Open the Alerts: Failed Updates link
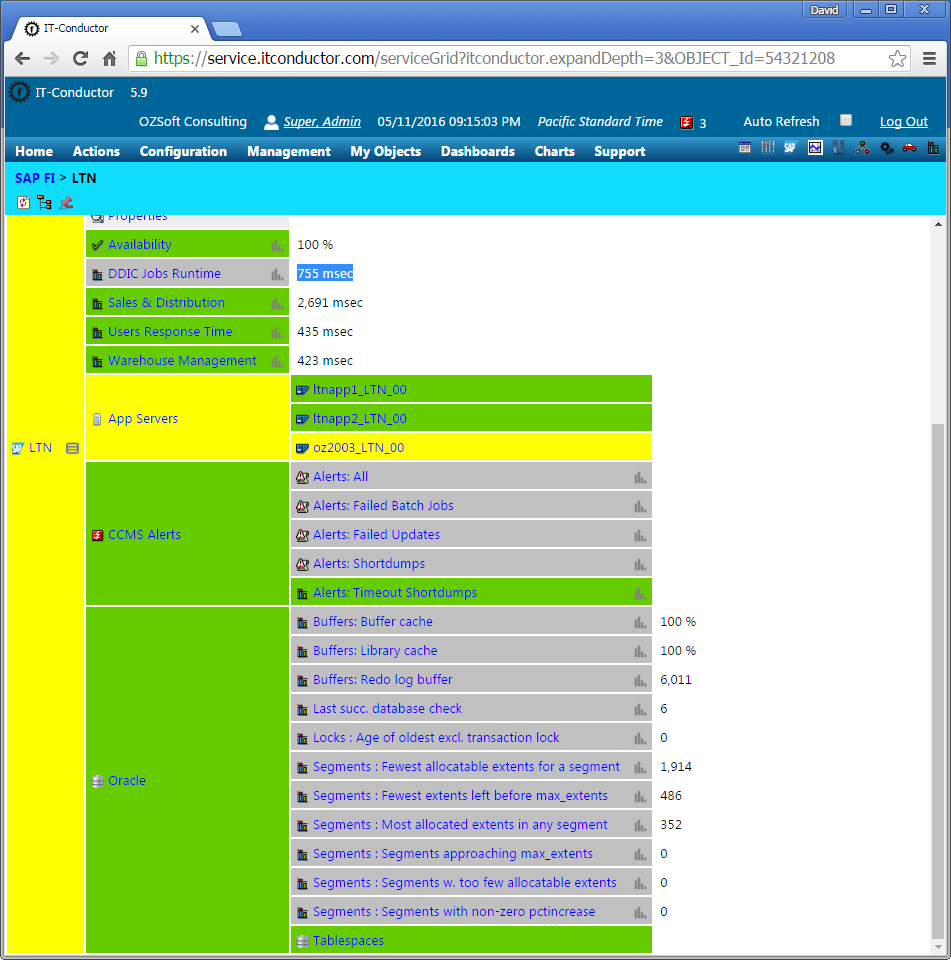This screenshot has height=960, width=951. (377, 535)
